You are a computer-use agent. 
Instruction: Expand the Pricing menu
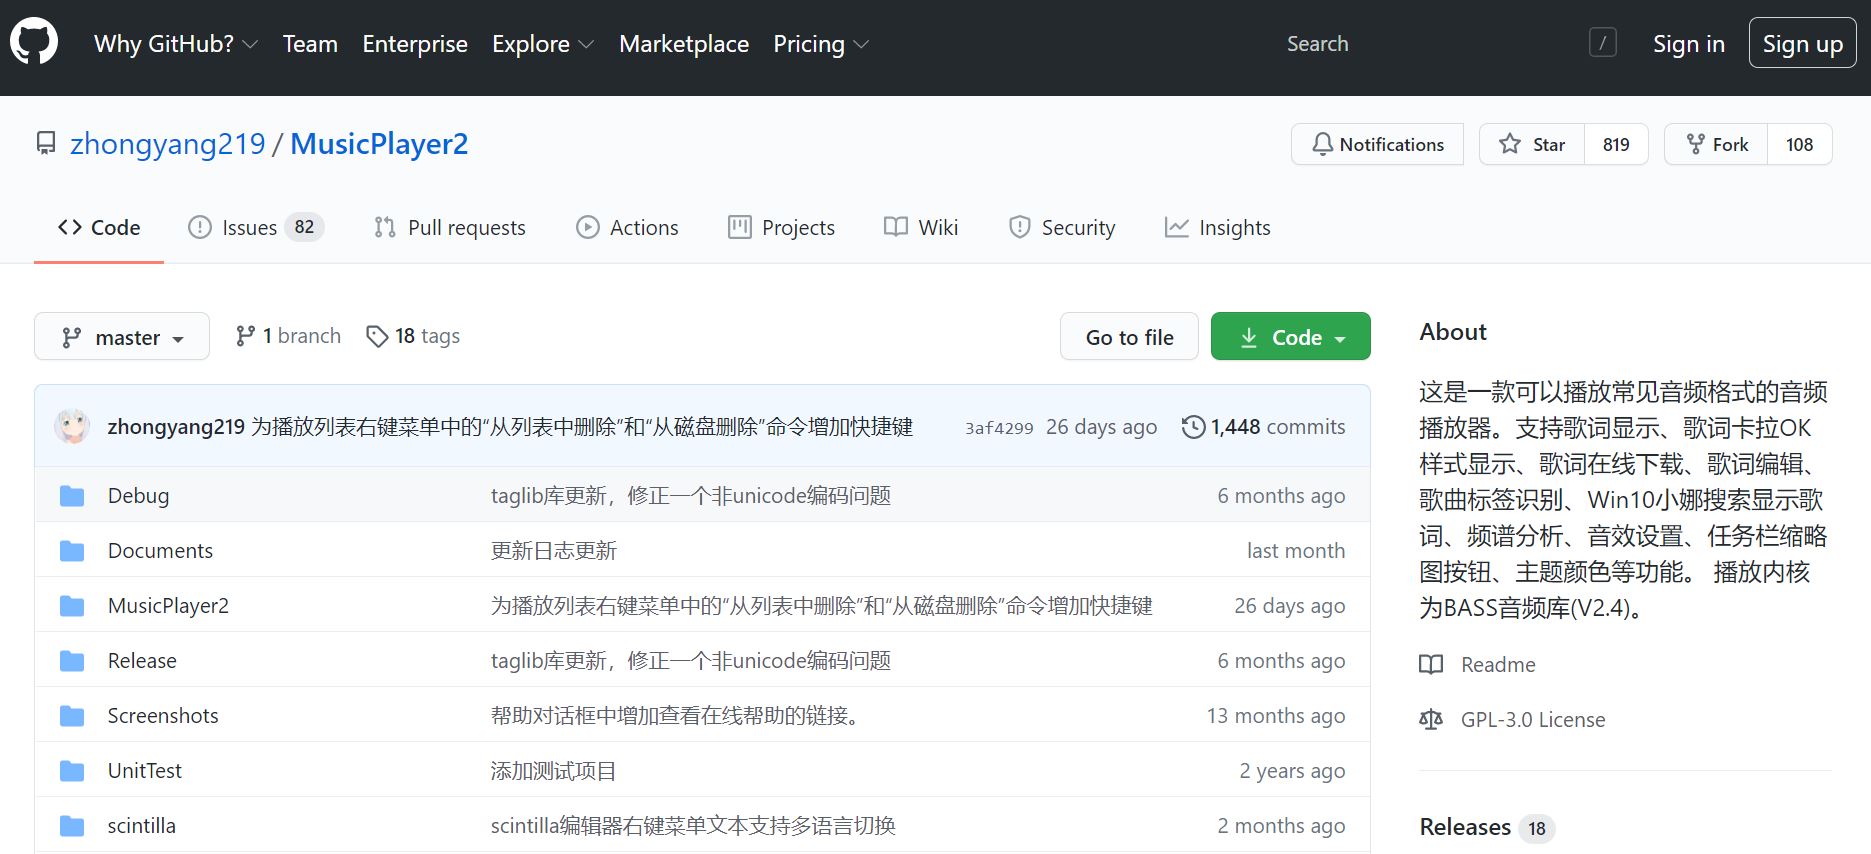(821, 44)
